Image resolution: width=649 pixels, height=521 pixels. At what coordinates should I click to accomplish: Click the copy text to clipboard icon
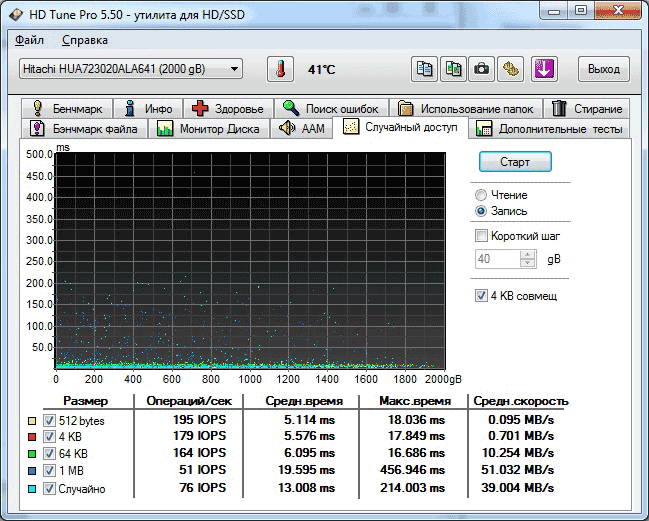pyautogui.click(x=426, y=69)
